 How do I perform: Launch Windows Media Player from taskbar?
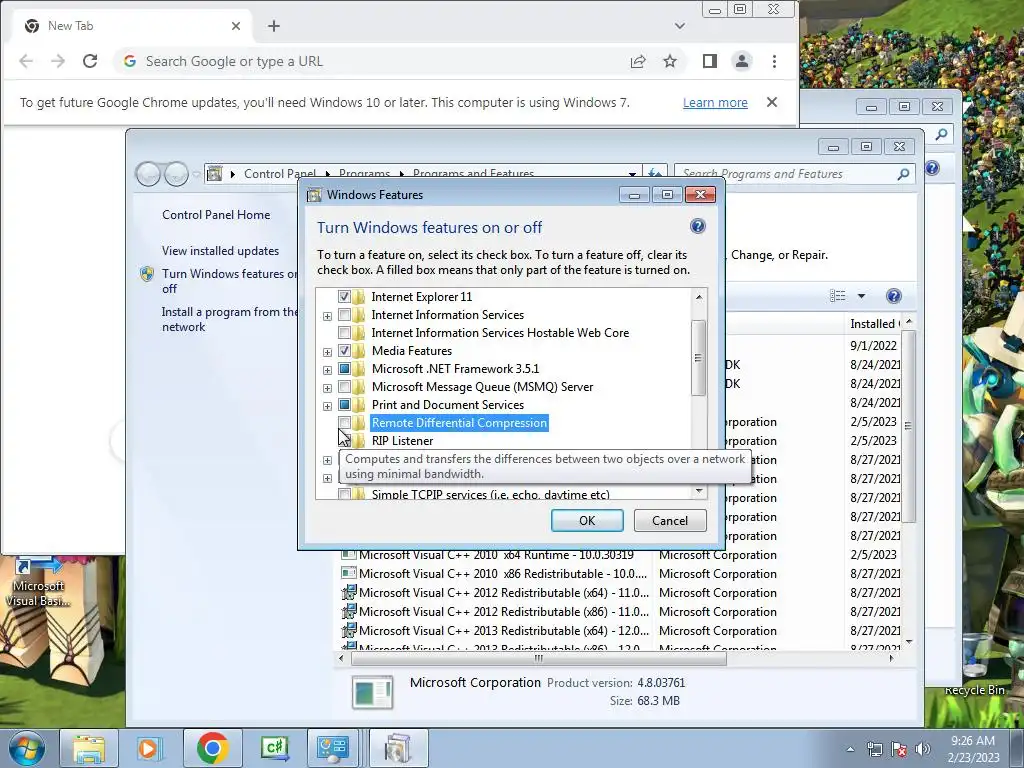coord(149,748)
